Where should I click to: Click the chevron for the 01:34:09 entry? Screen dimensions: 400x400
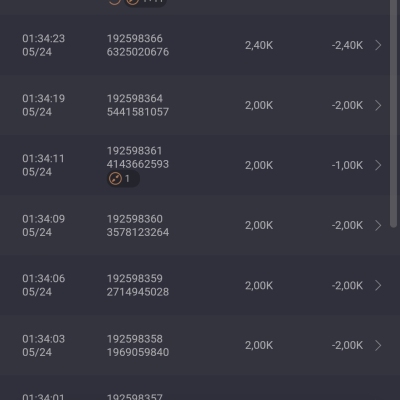[x=378, y=225]
